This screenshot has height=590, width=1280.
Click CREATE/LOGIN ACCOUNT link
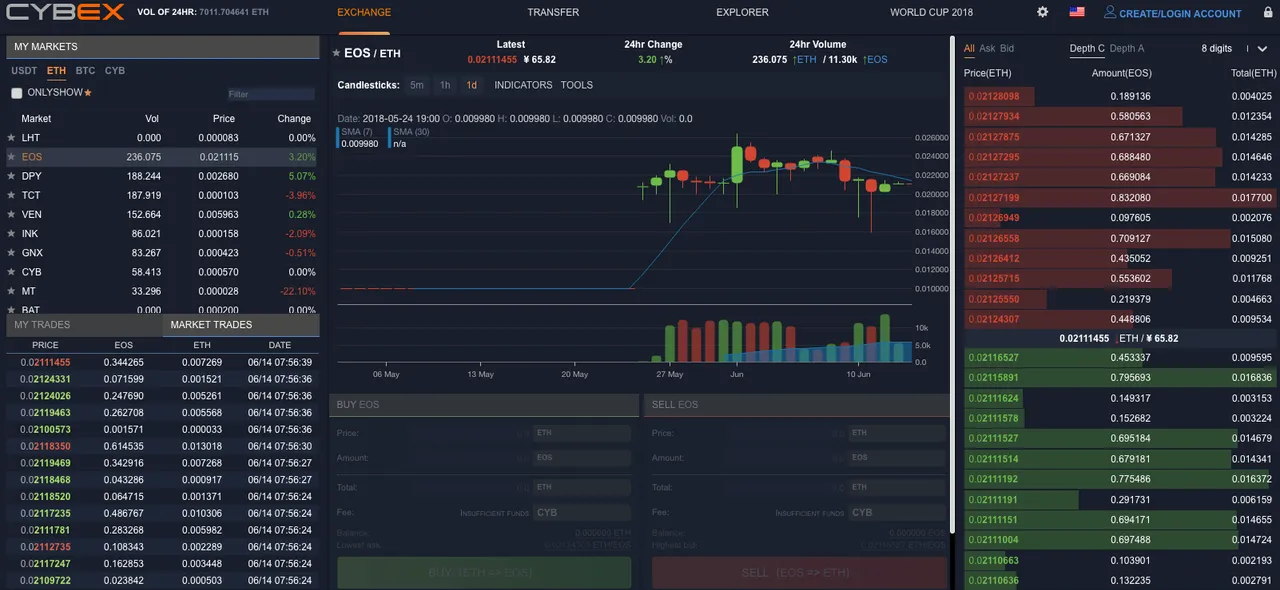coord(1180,14)
